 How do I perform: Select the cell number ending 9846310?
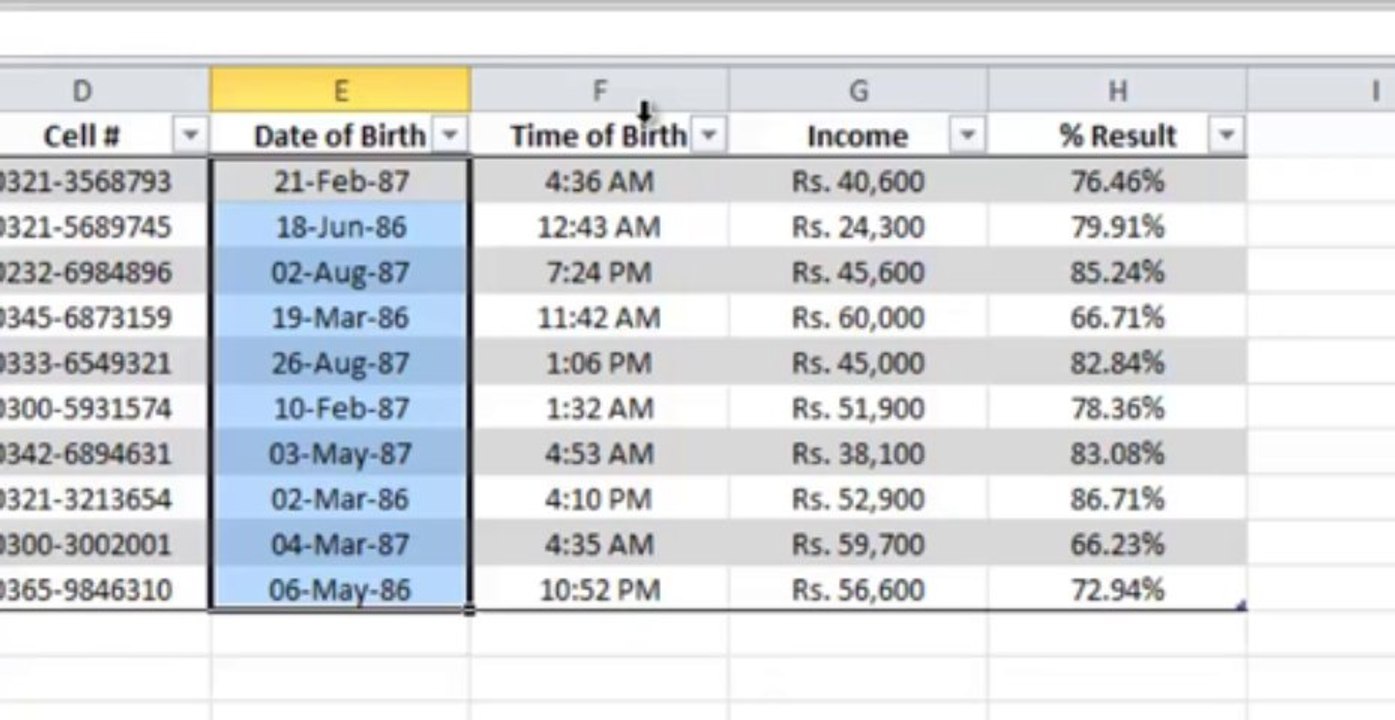coord(104,590)
